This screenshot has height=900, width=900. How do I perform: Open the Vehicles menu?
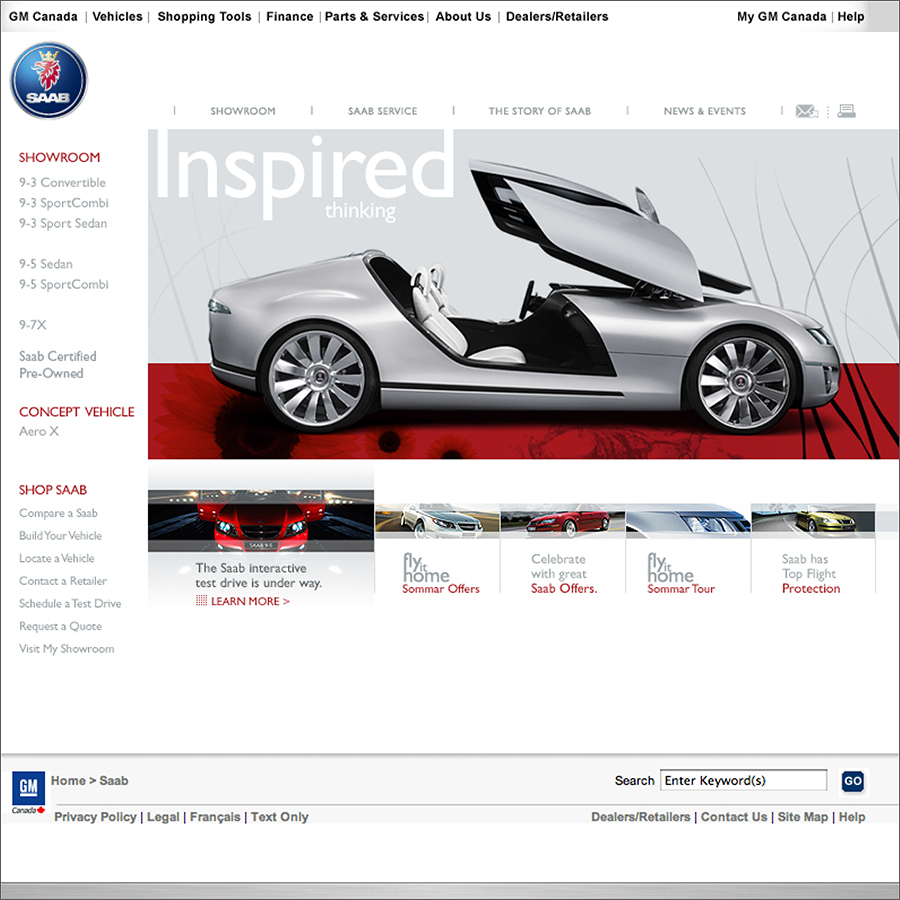117,17
